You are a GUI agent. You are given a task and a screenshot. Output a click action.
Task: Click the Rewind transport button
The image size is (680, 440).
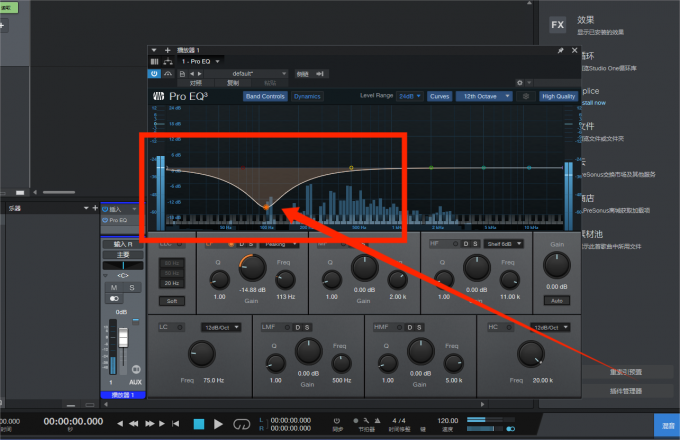(134, 424)
